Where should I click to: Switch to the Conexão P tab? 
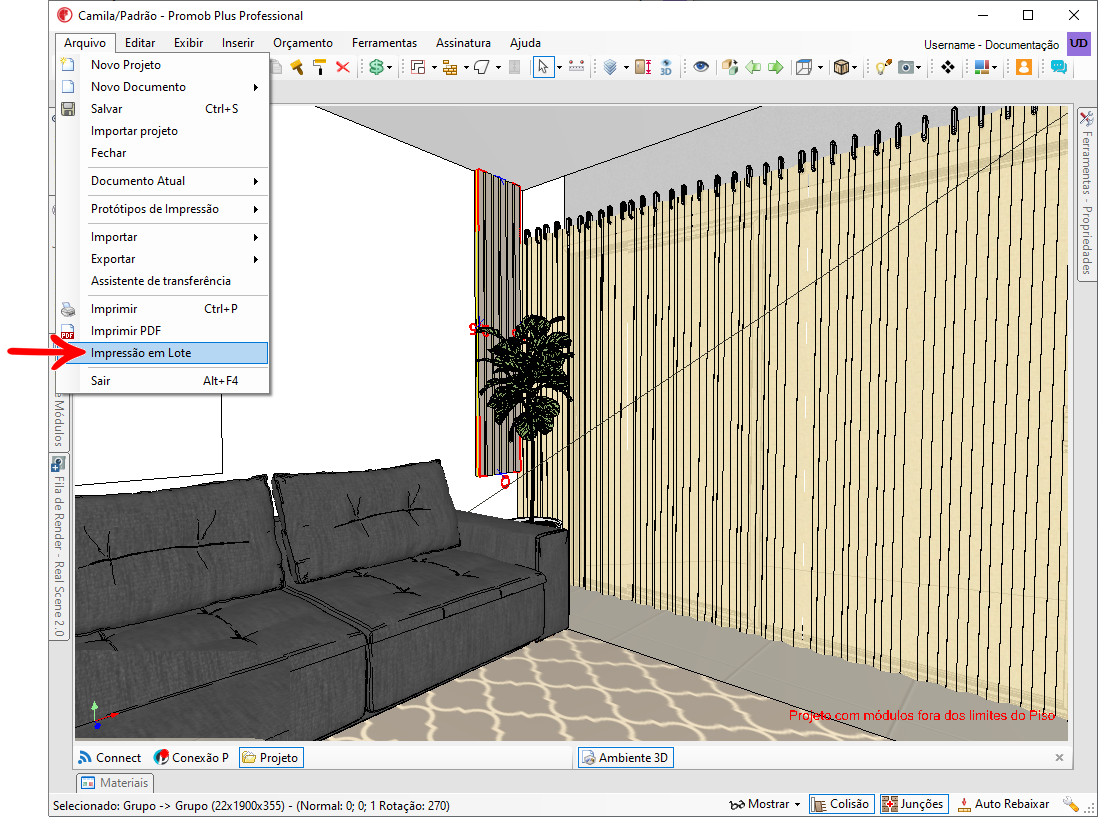click(x=192, y=757)
